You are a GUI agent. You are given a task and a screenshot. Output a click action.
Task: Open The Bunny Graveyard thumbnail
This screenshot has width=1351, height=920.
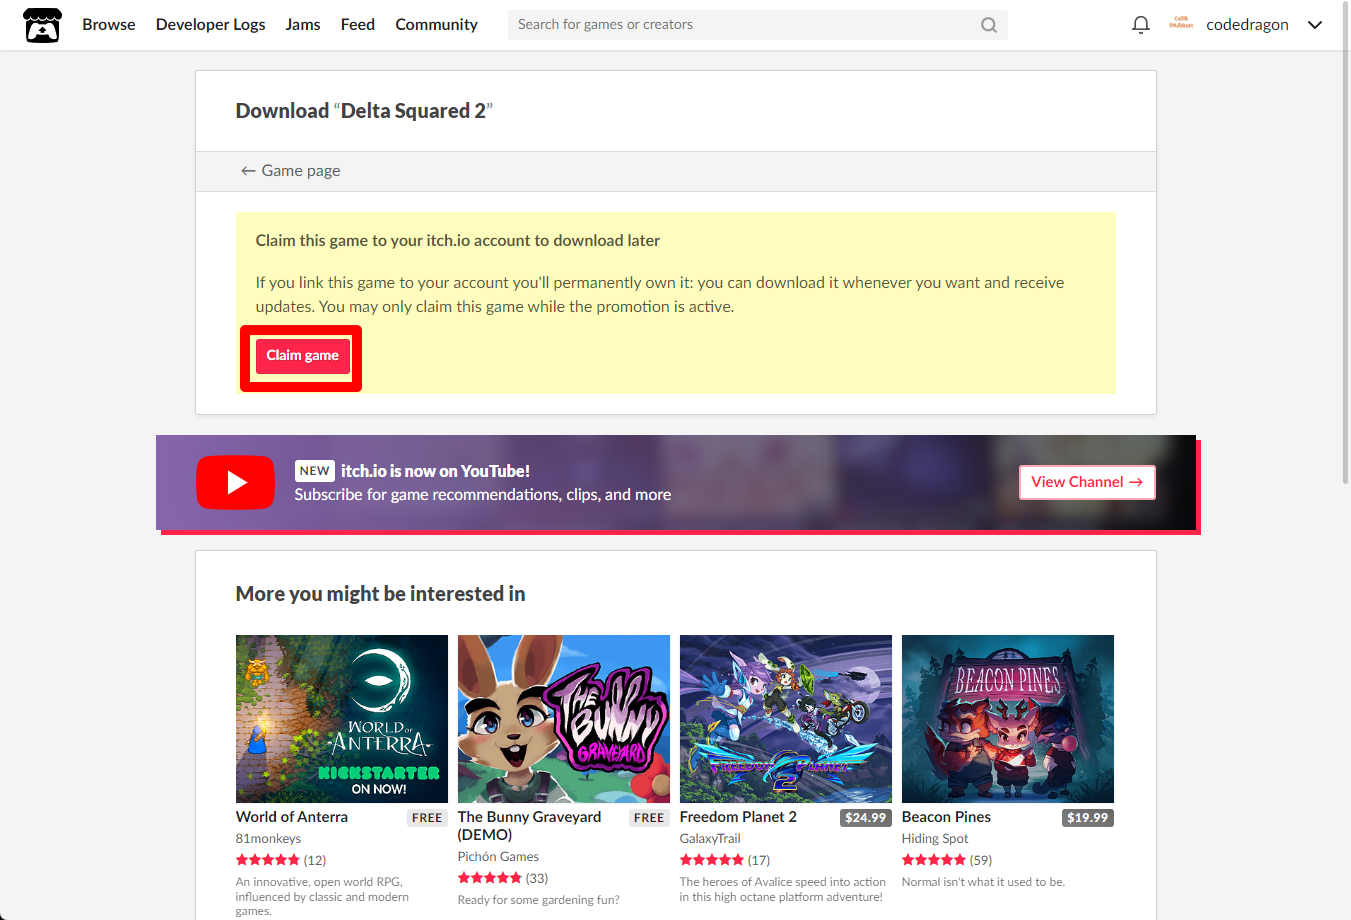[564, 719]
